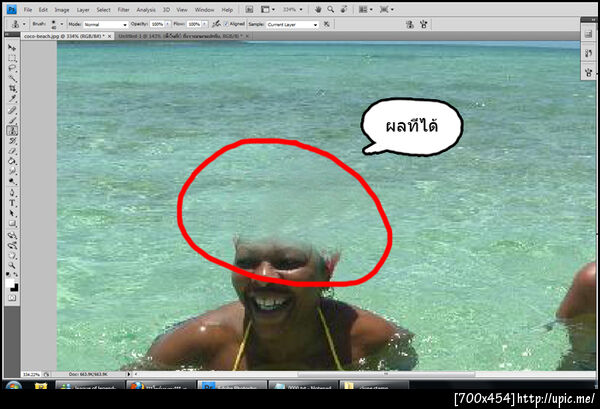Open the Opacity slider arrow

[167, 24]
